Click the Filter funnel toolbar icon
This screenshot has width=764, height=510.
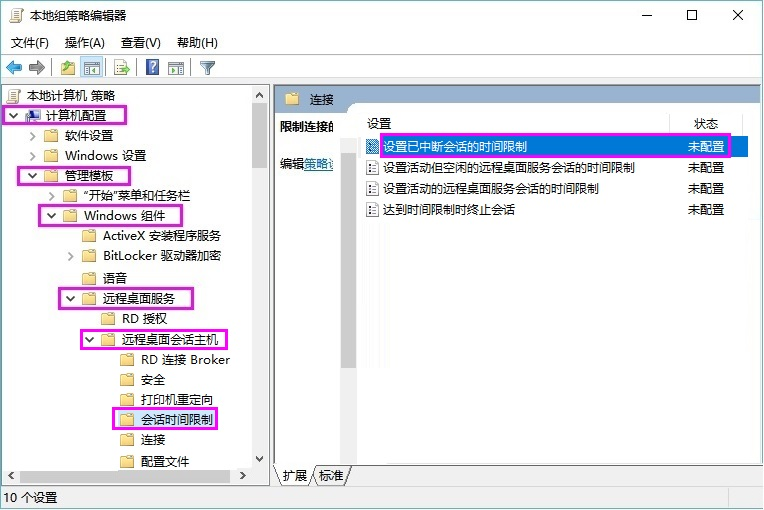(x=207, y=68)
